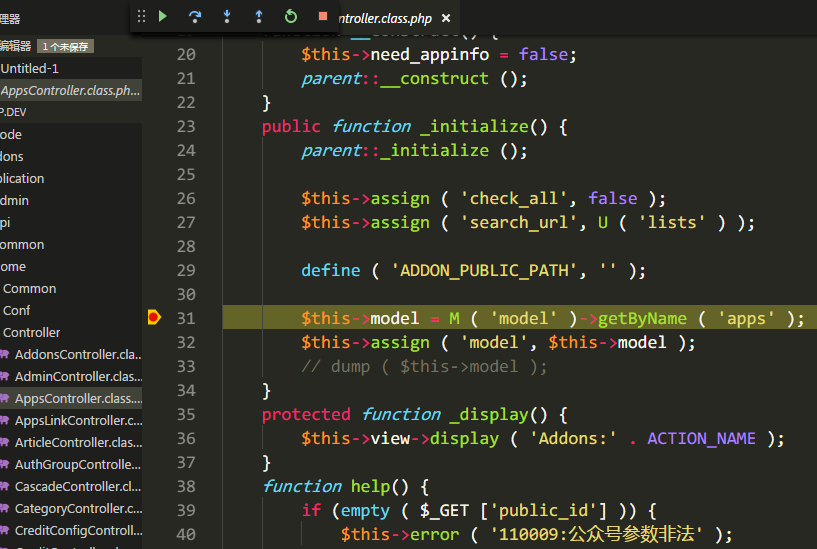Click 'lists' string on line 27
The image size is (817, 549).
[672, 223]
